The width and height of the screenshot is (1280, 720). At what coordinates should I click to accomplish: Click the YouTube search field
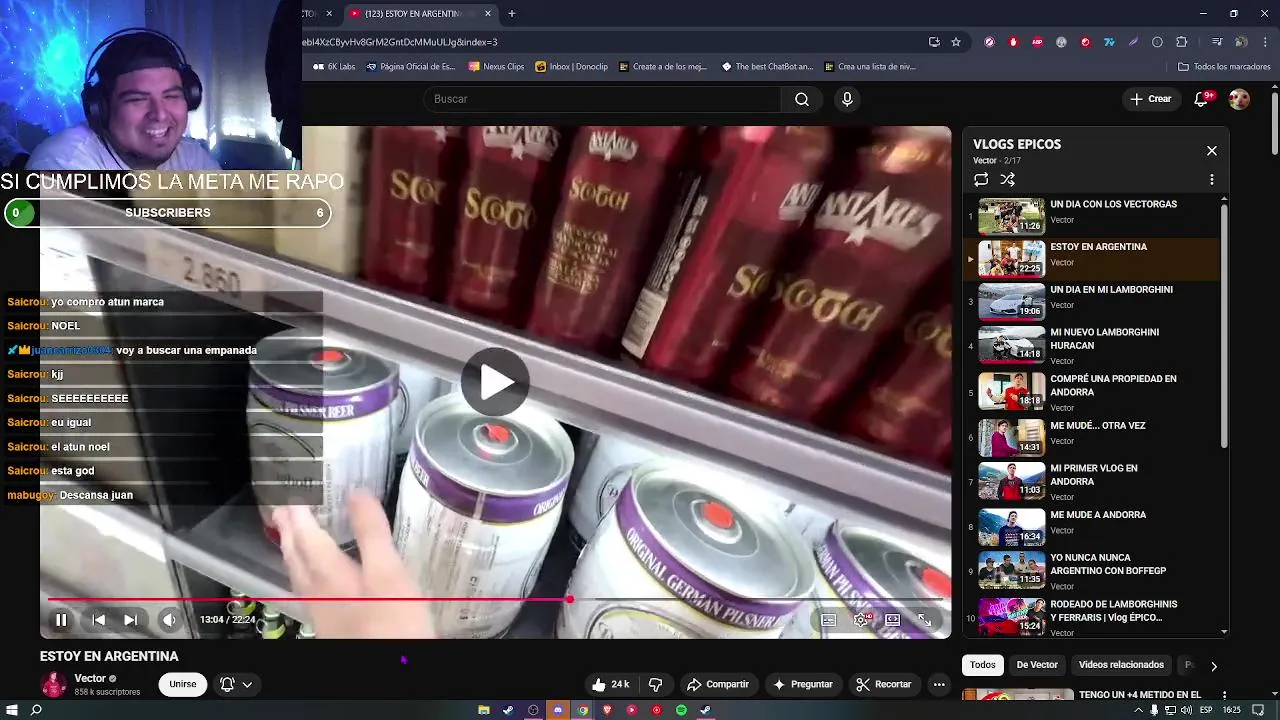coord(602,99)
